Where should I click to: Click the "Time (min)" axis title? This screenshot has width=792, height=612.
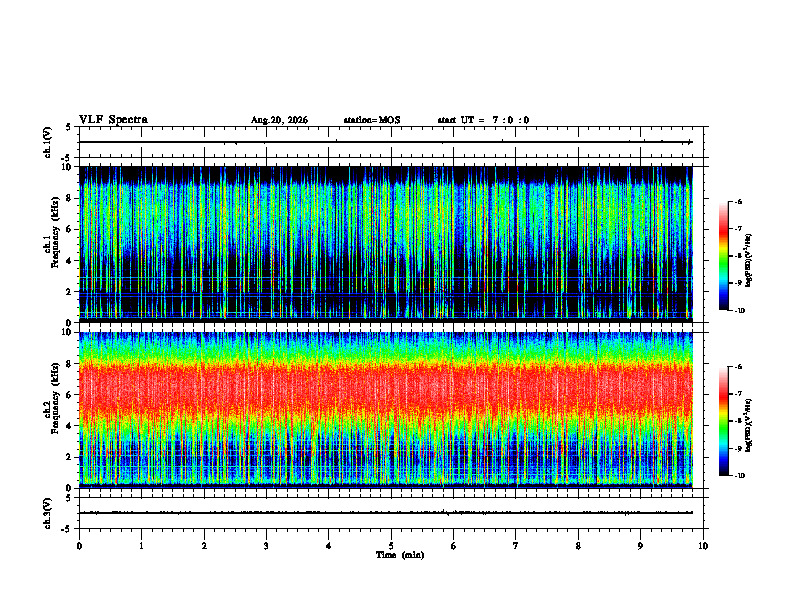point(400,555)
